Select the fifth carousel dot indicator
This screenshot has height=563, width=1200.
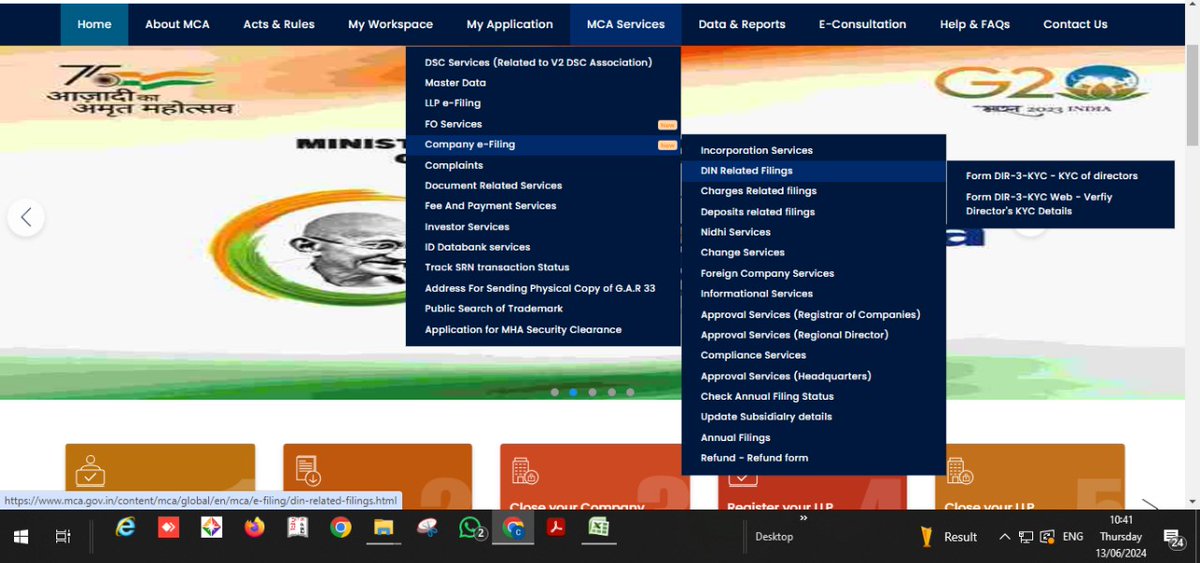(630, 392)
